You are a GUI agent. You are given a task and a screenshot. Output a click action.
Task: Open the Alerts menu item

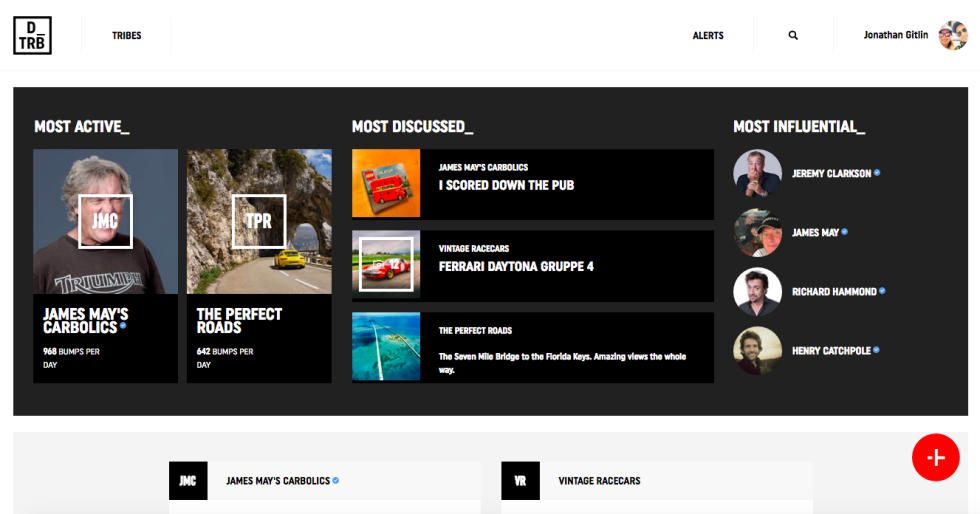(x=708, y=36)
